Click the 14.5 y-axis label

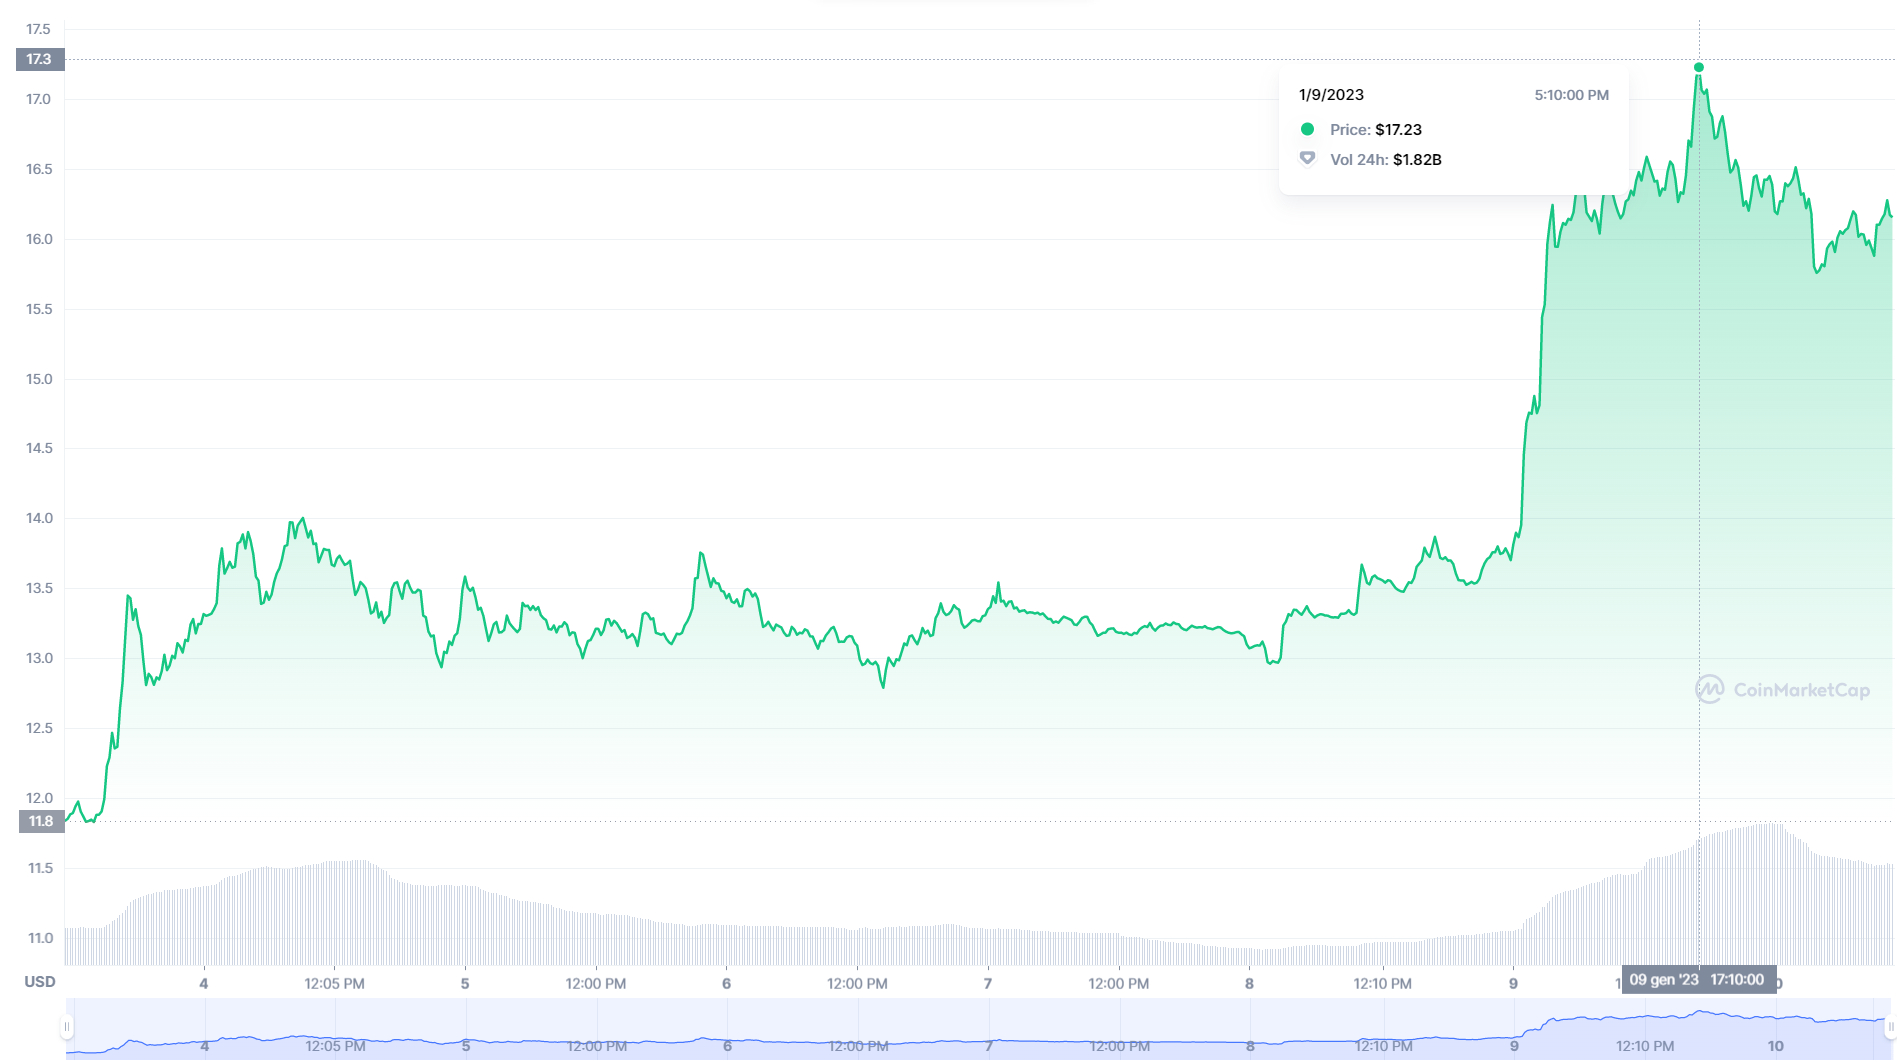click(39, 448)
